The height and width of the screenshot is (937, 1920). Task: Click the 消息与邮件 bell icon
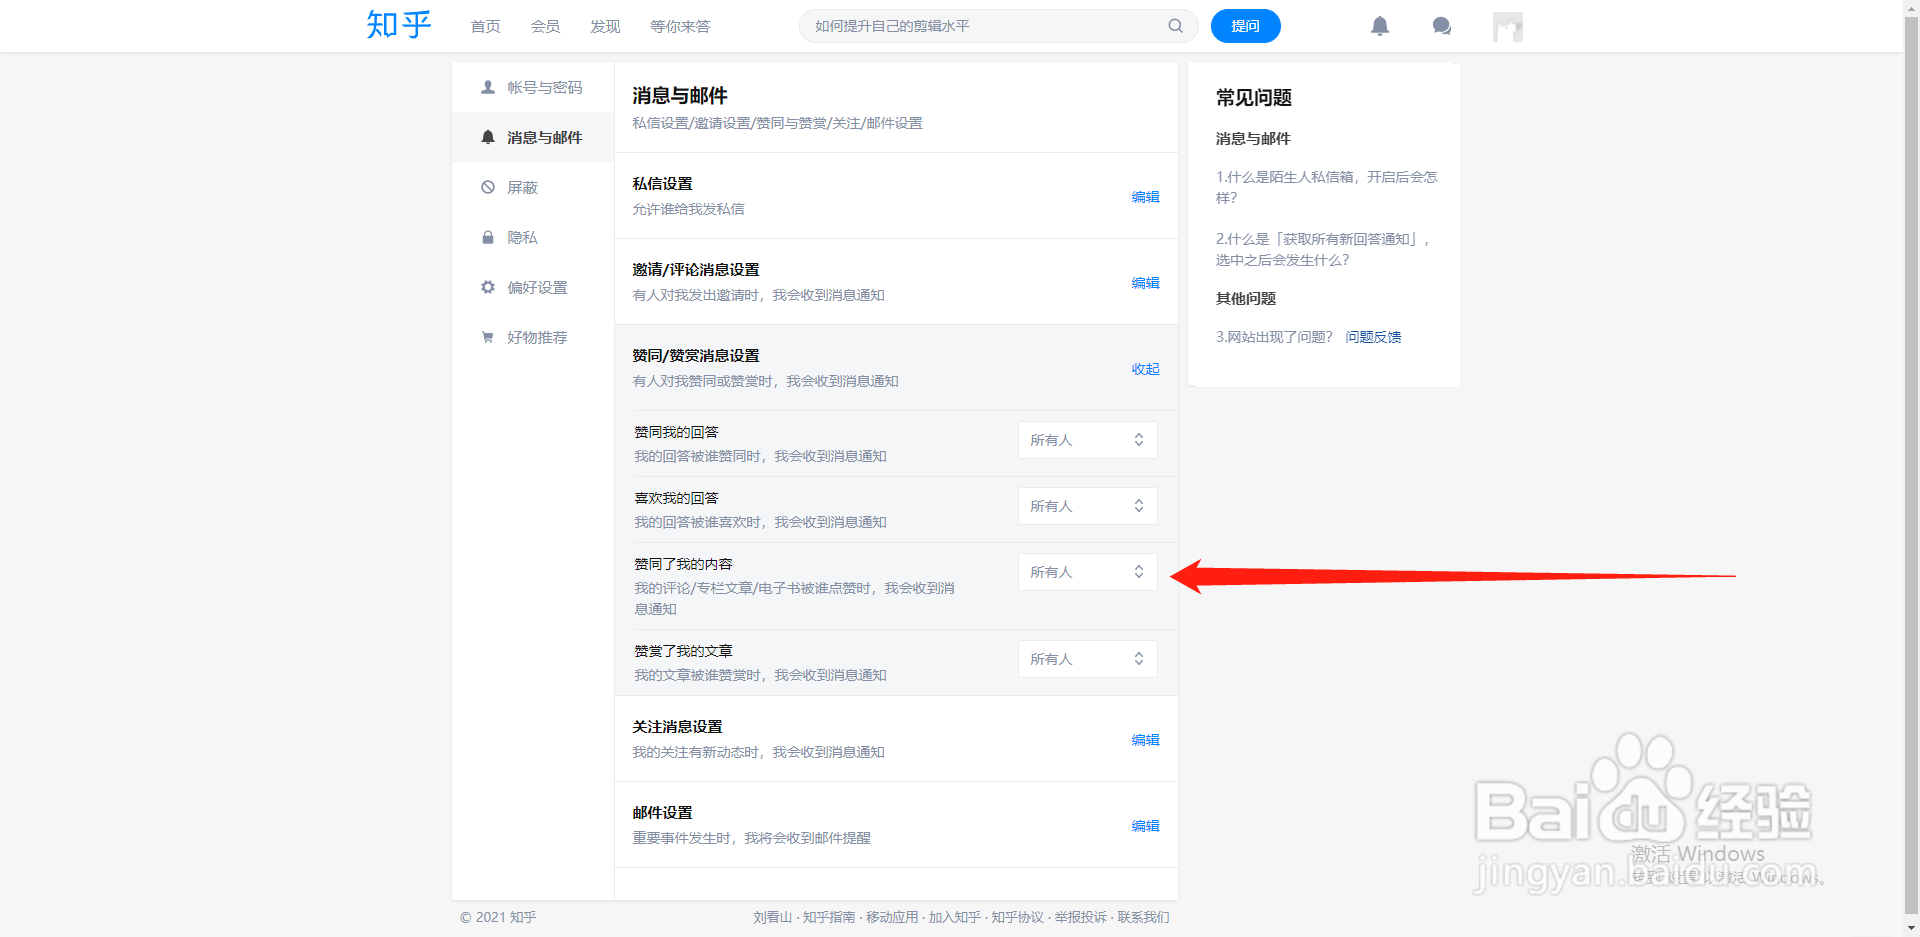click(x=487, y=137)
